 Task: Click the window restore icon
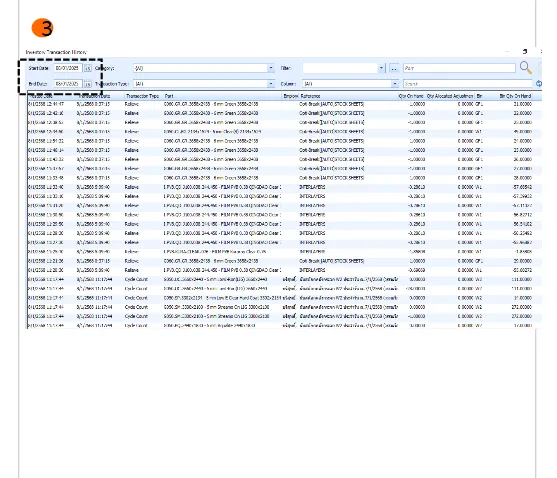[525, 52]
